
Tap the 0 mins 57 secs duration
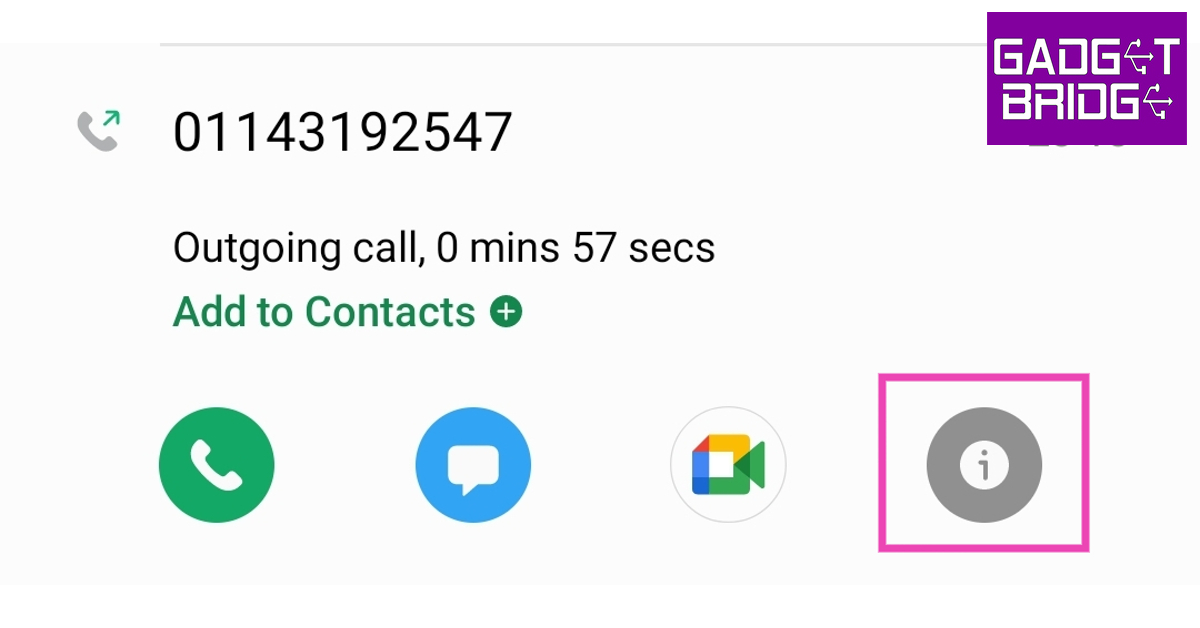pyautogui.click(x=576, y=247)
